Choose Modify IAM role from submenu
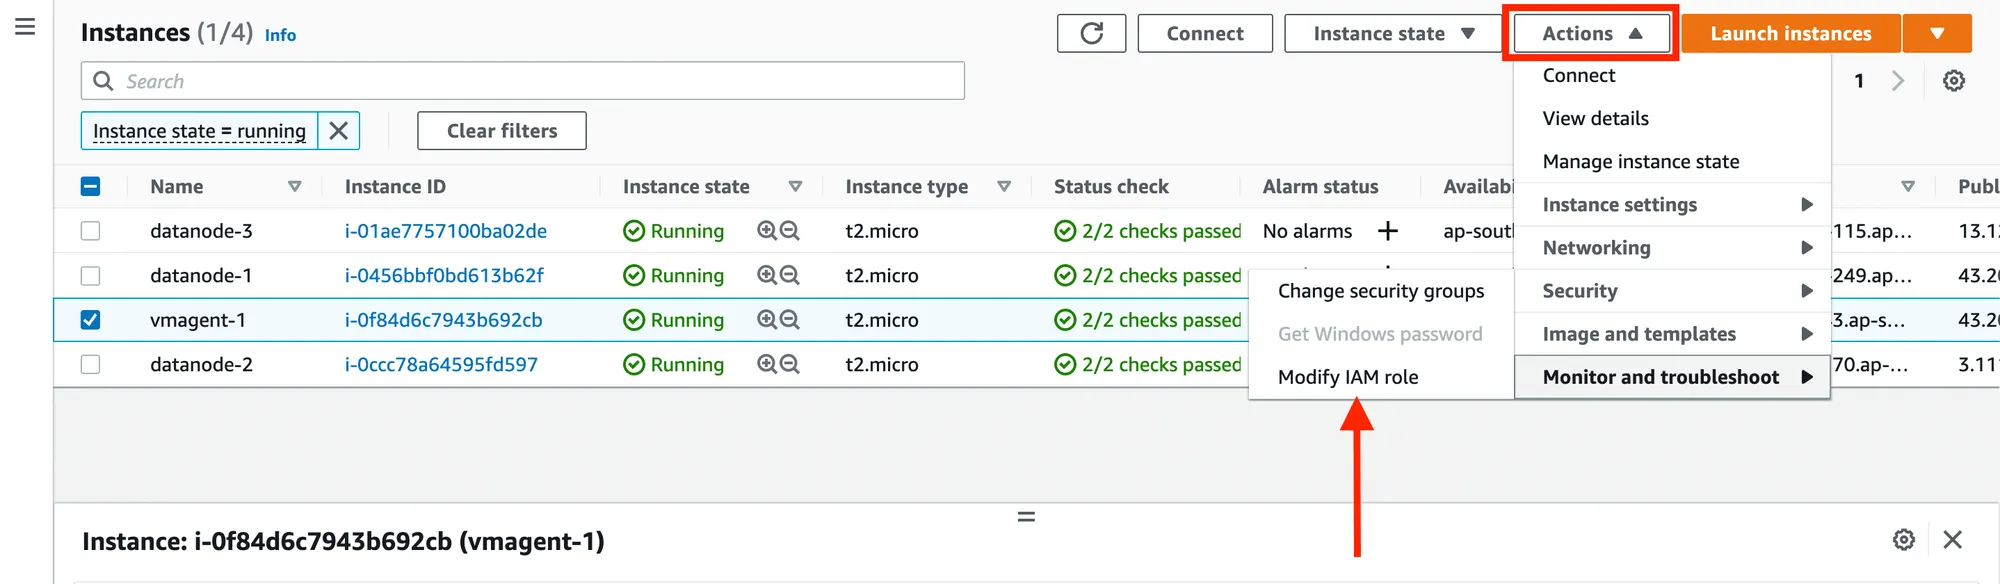 coord(1348,377)
